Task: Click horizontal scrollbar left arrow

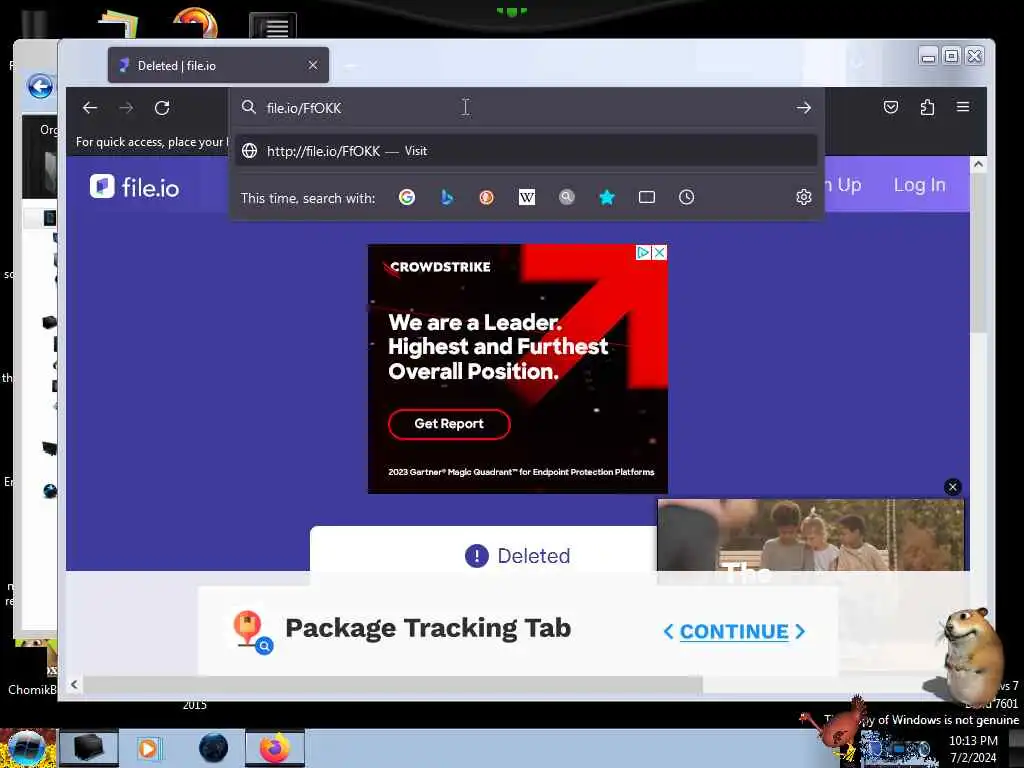Action: pyautogui.click(x=74, y=684)
